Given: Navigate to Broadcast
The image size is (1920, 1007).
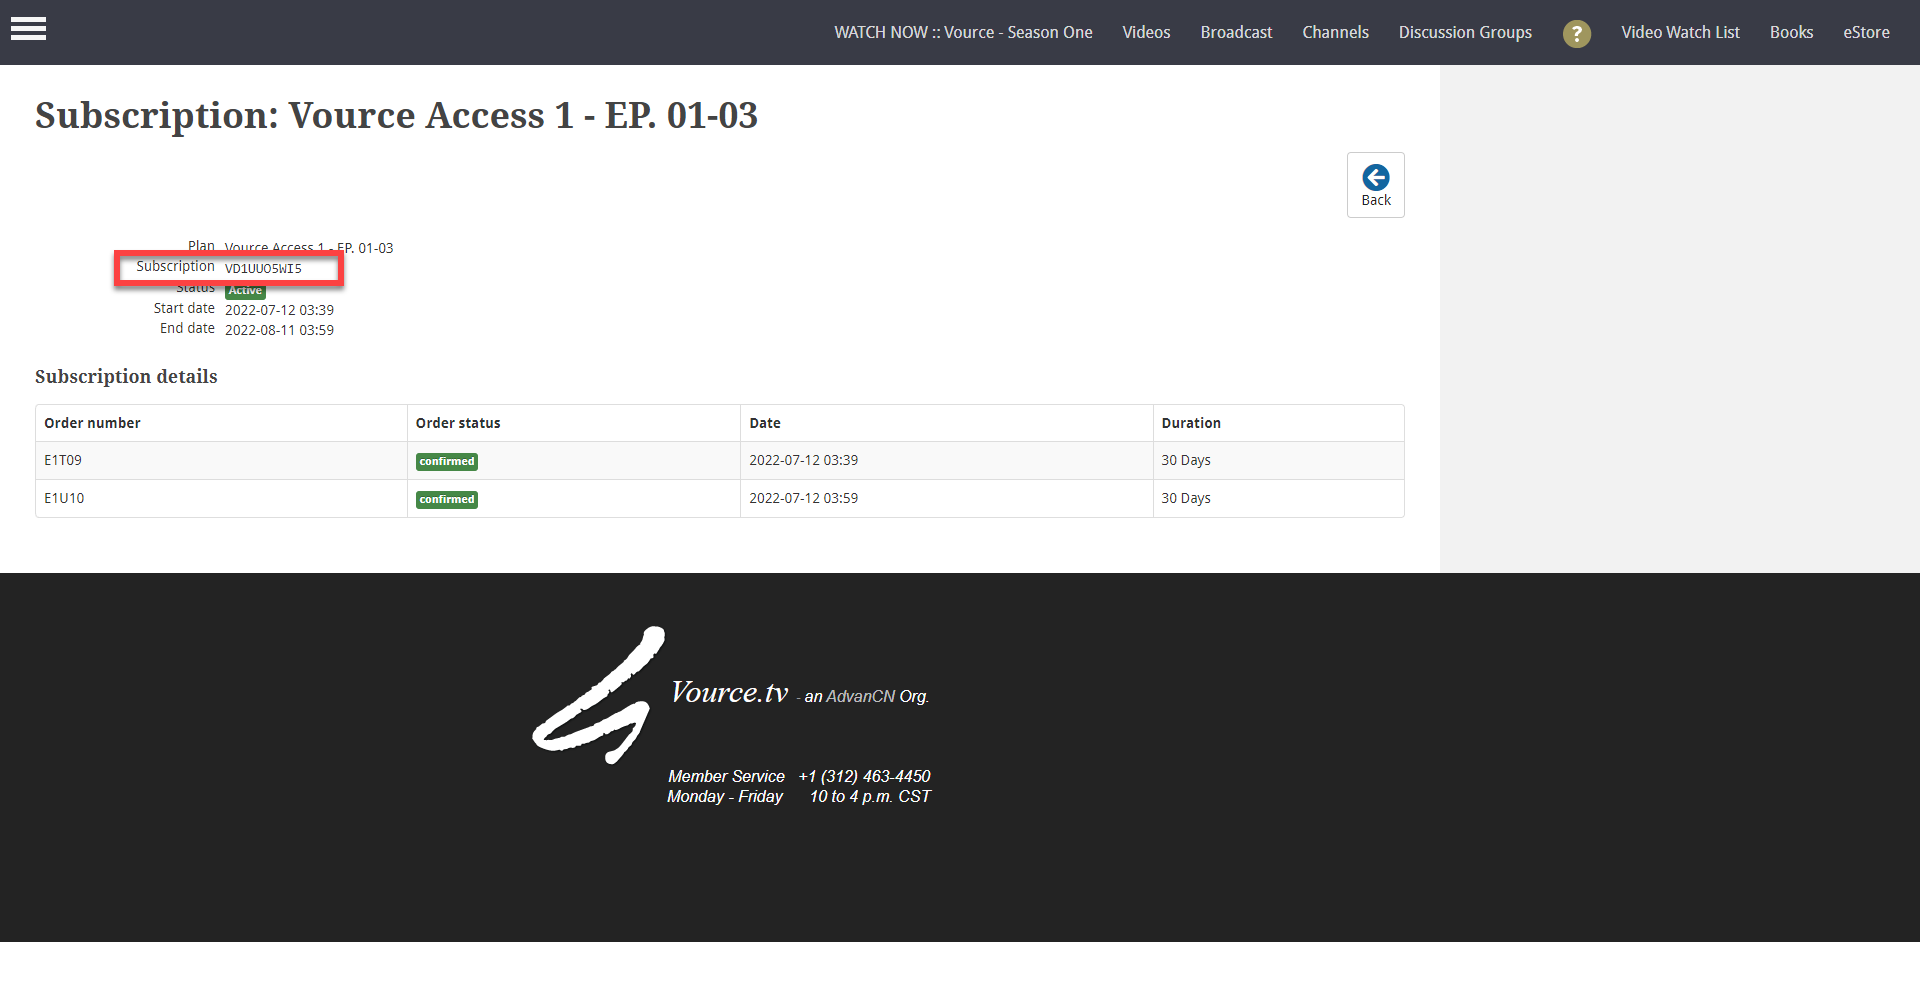Looking at the screenshot, I should tap(1236, 32).
